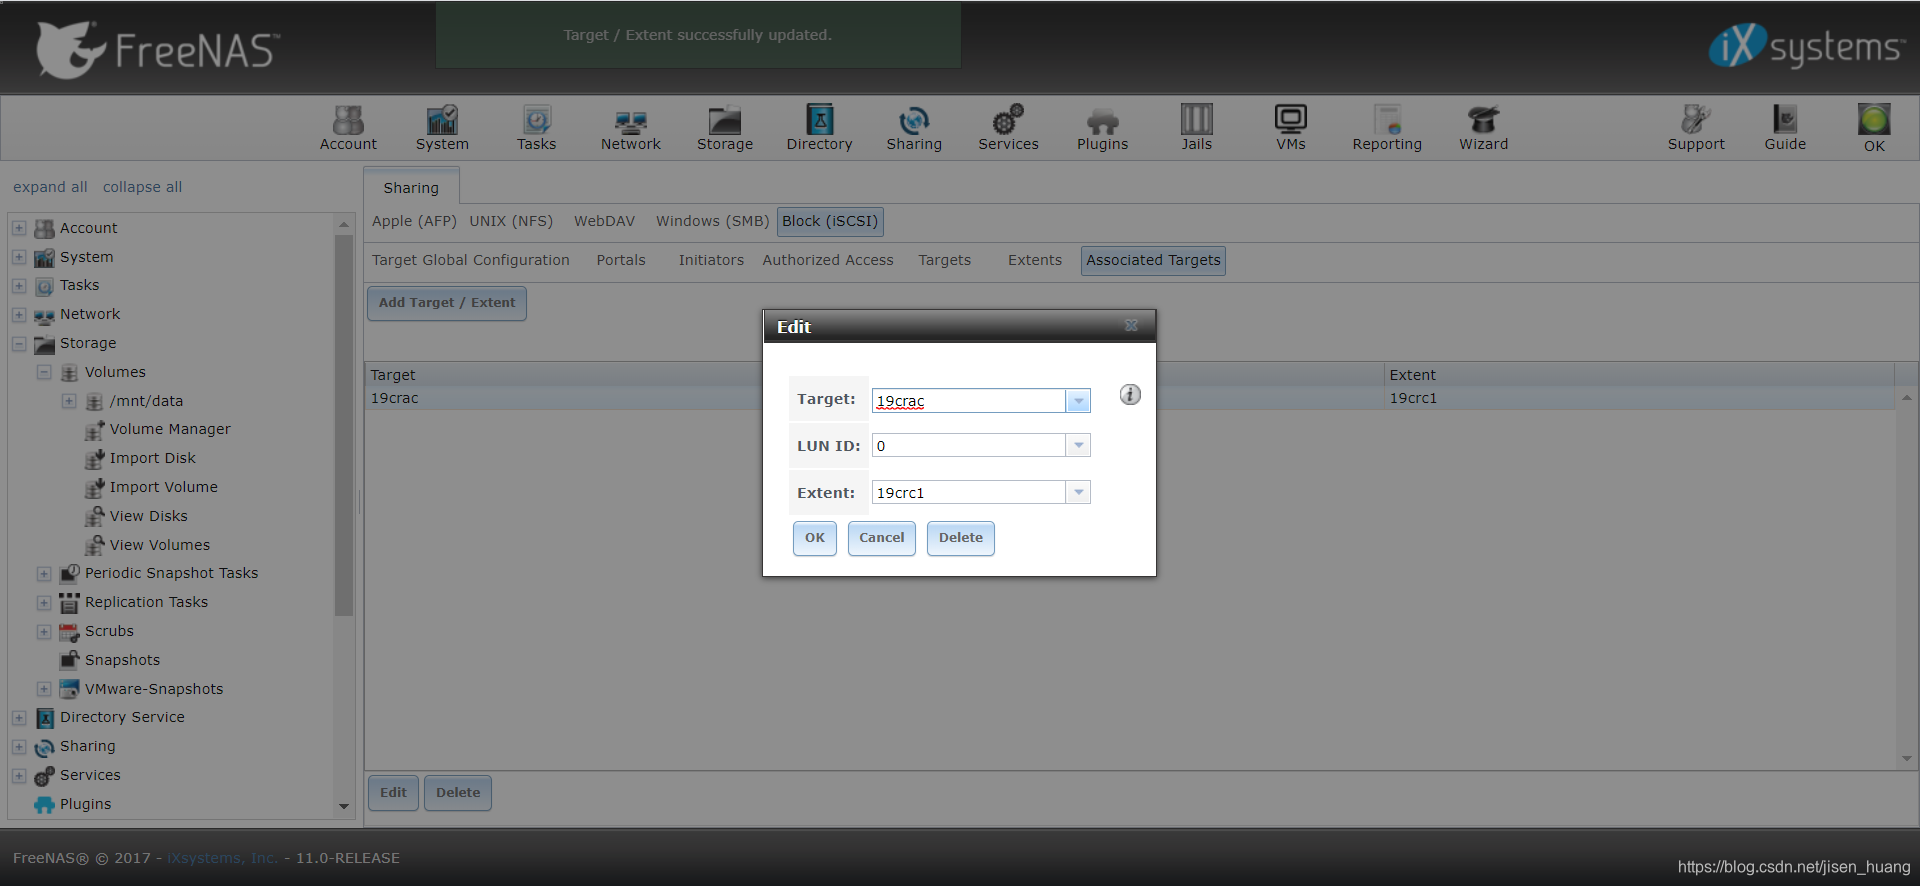Open the Account toolbar icon

tap(348, 128)
